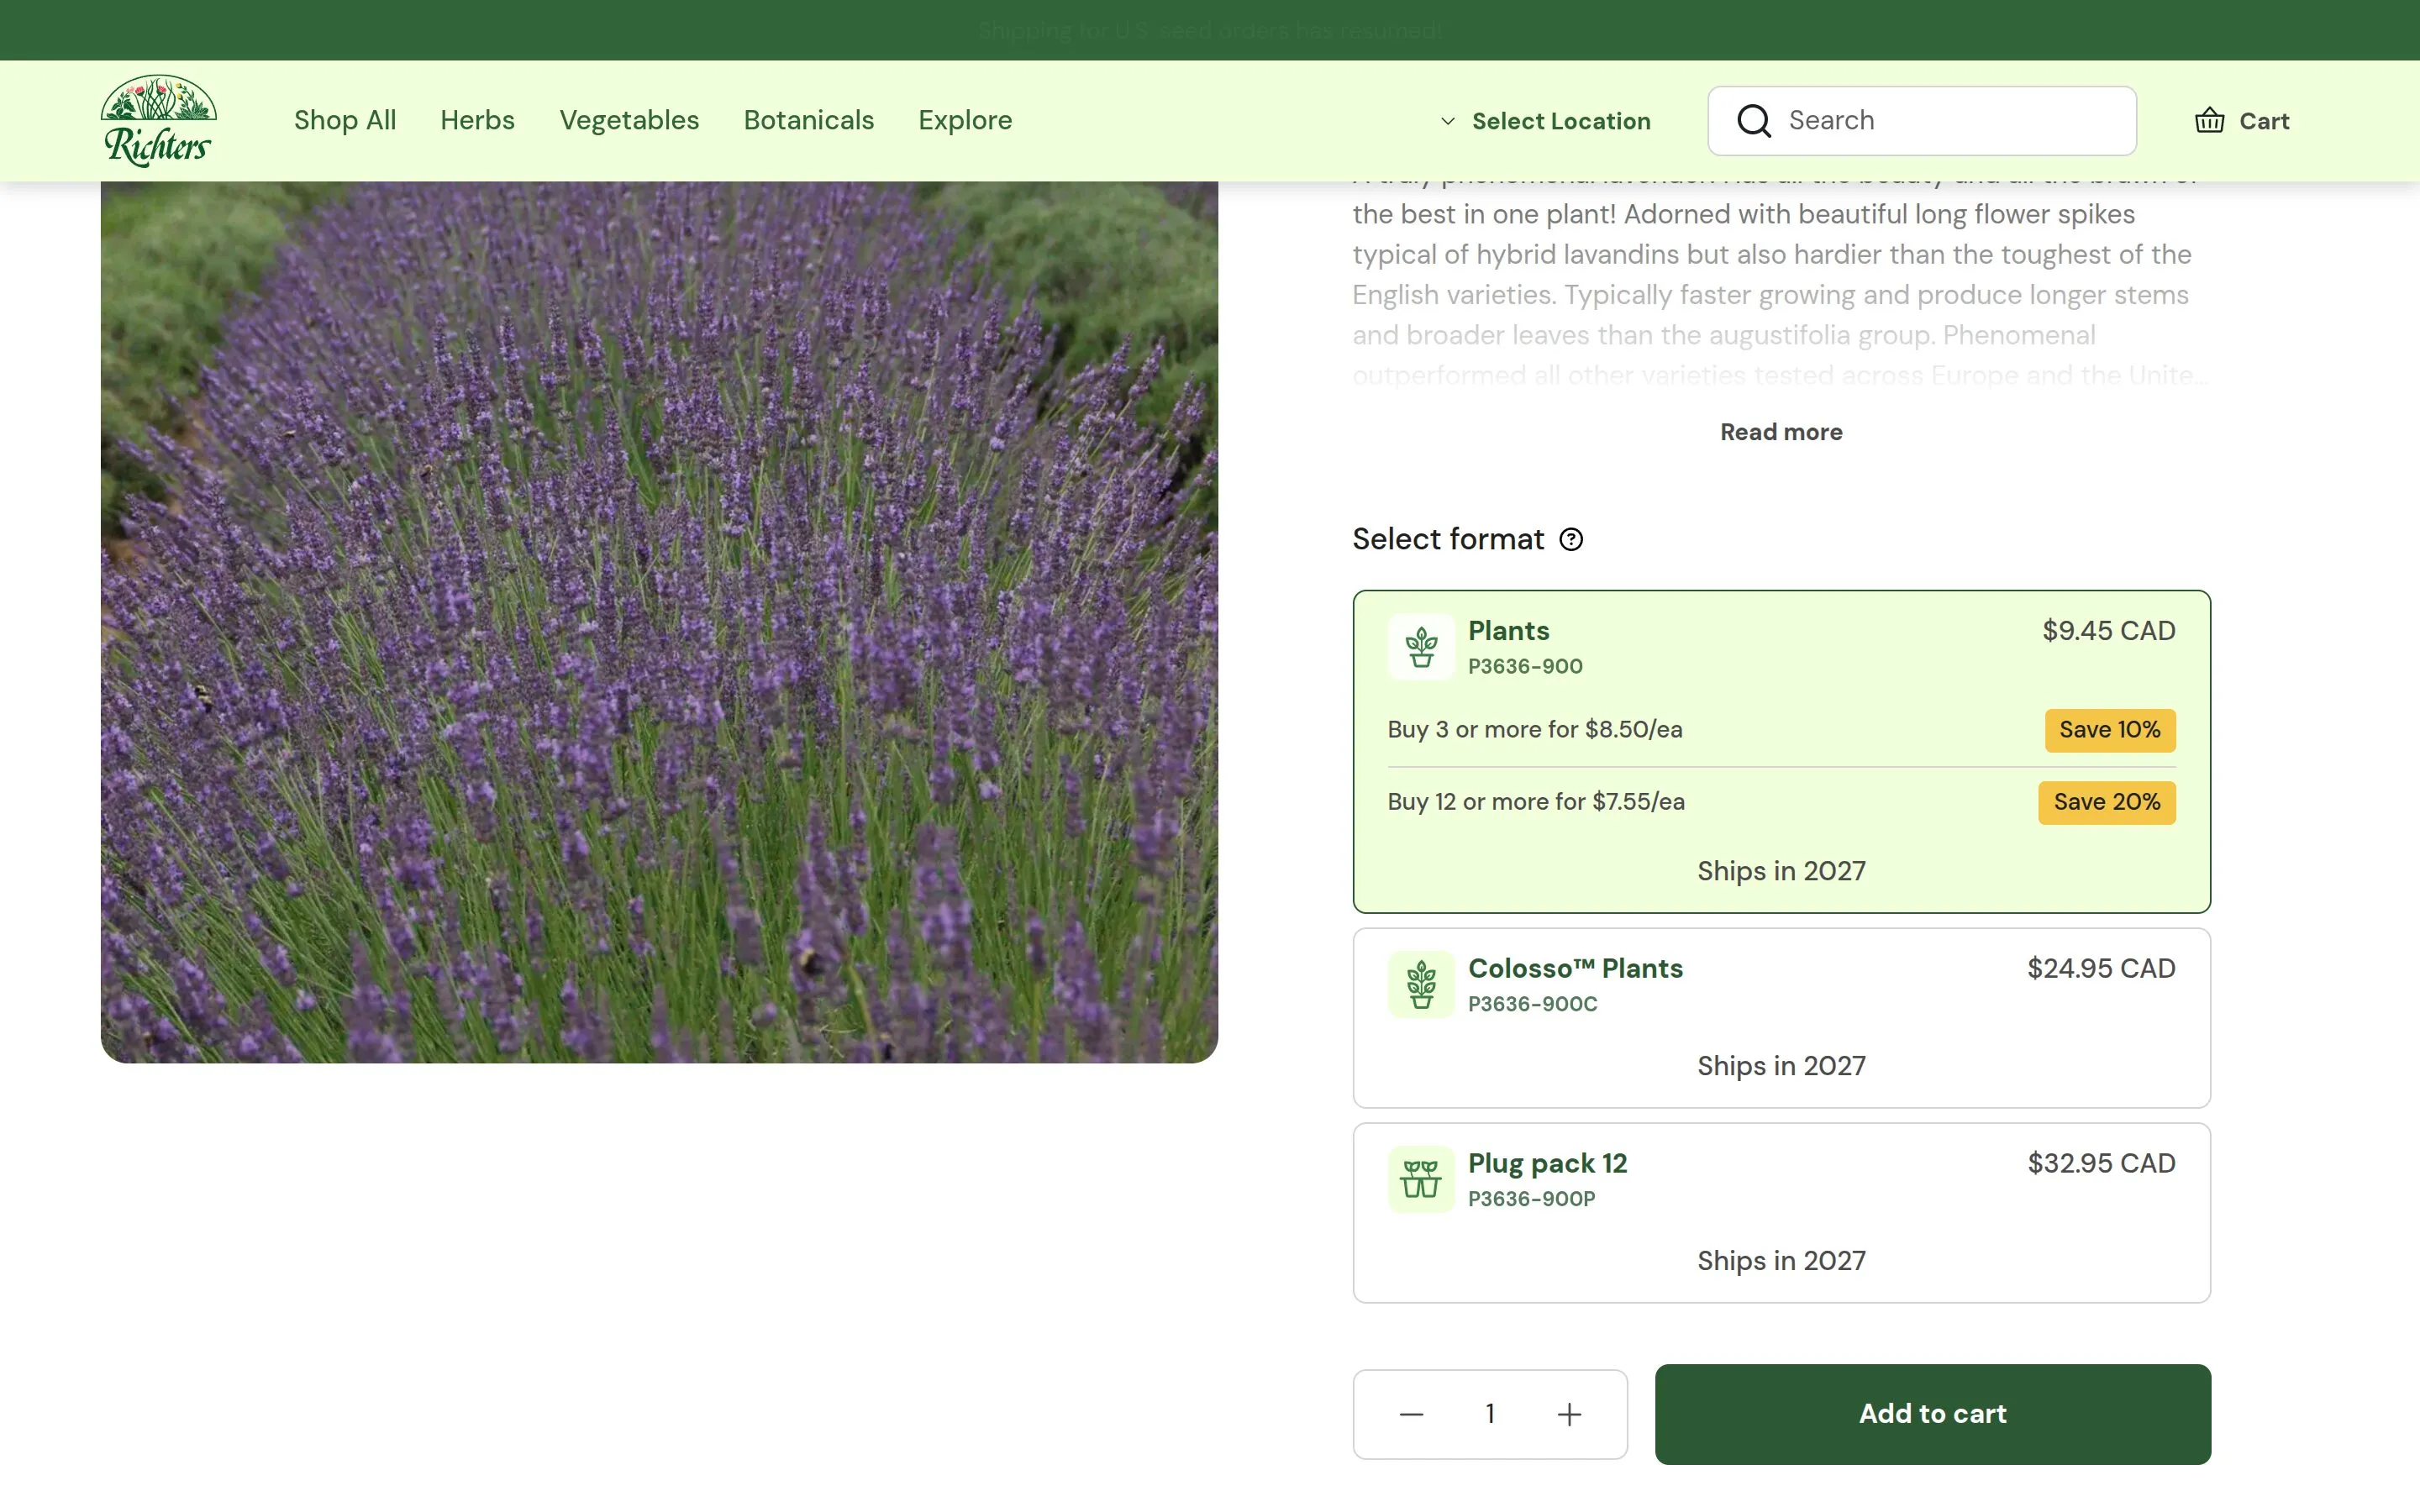Click the $24.95 CAD price text
2420x1512 pixels.
(2101, 969)
